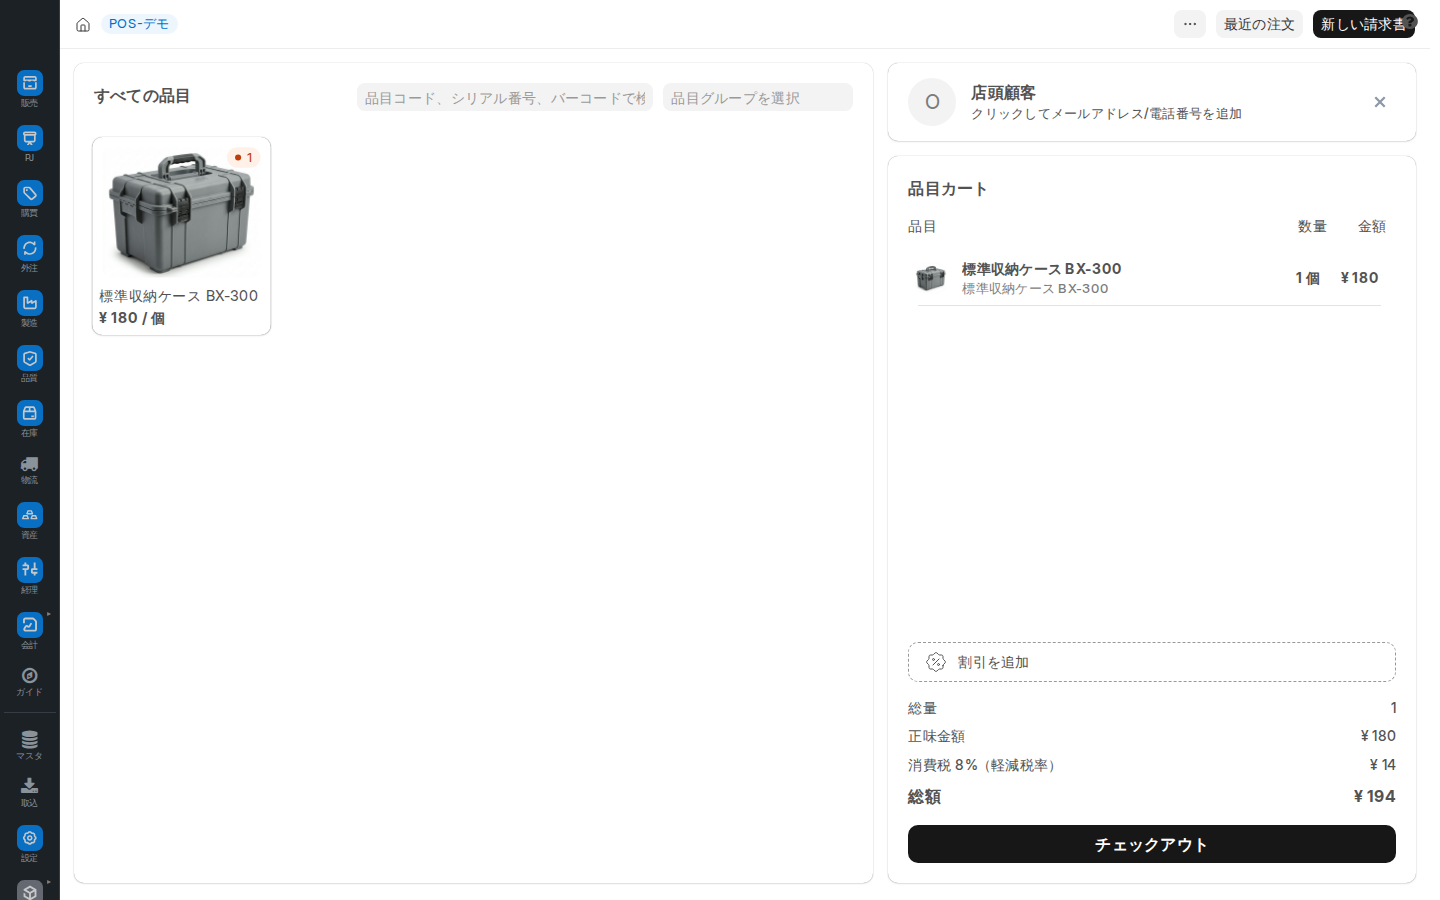
Task: Open the 取込 (Import) download icon
Action: pyautogui.click(x=30, y=786)
